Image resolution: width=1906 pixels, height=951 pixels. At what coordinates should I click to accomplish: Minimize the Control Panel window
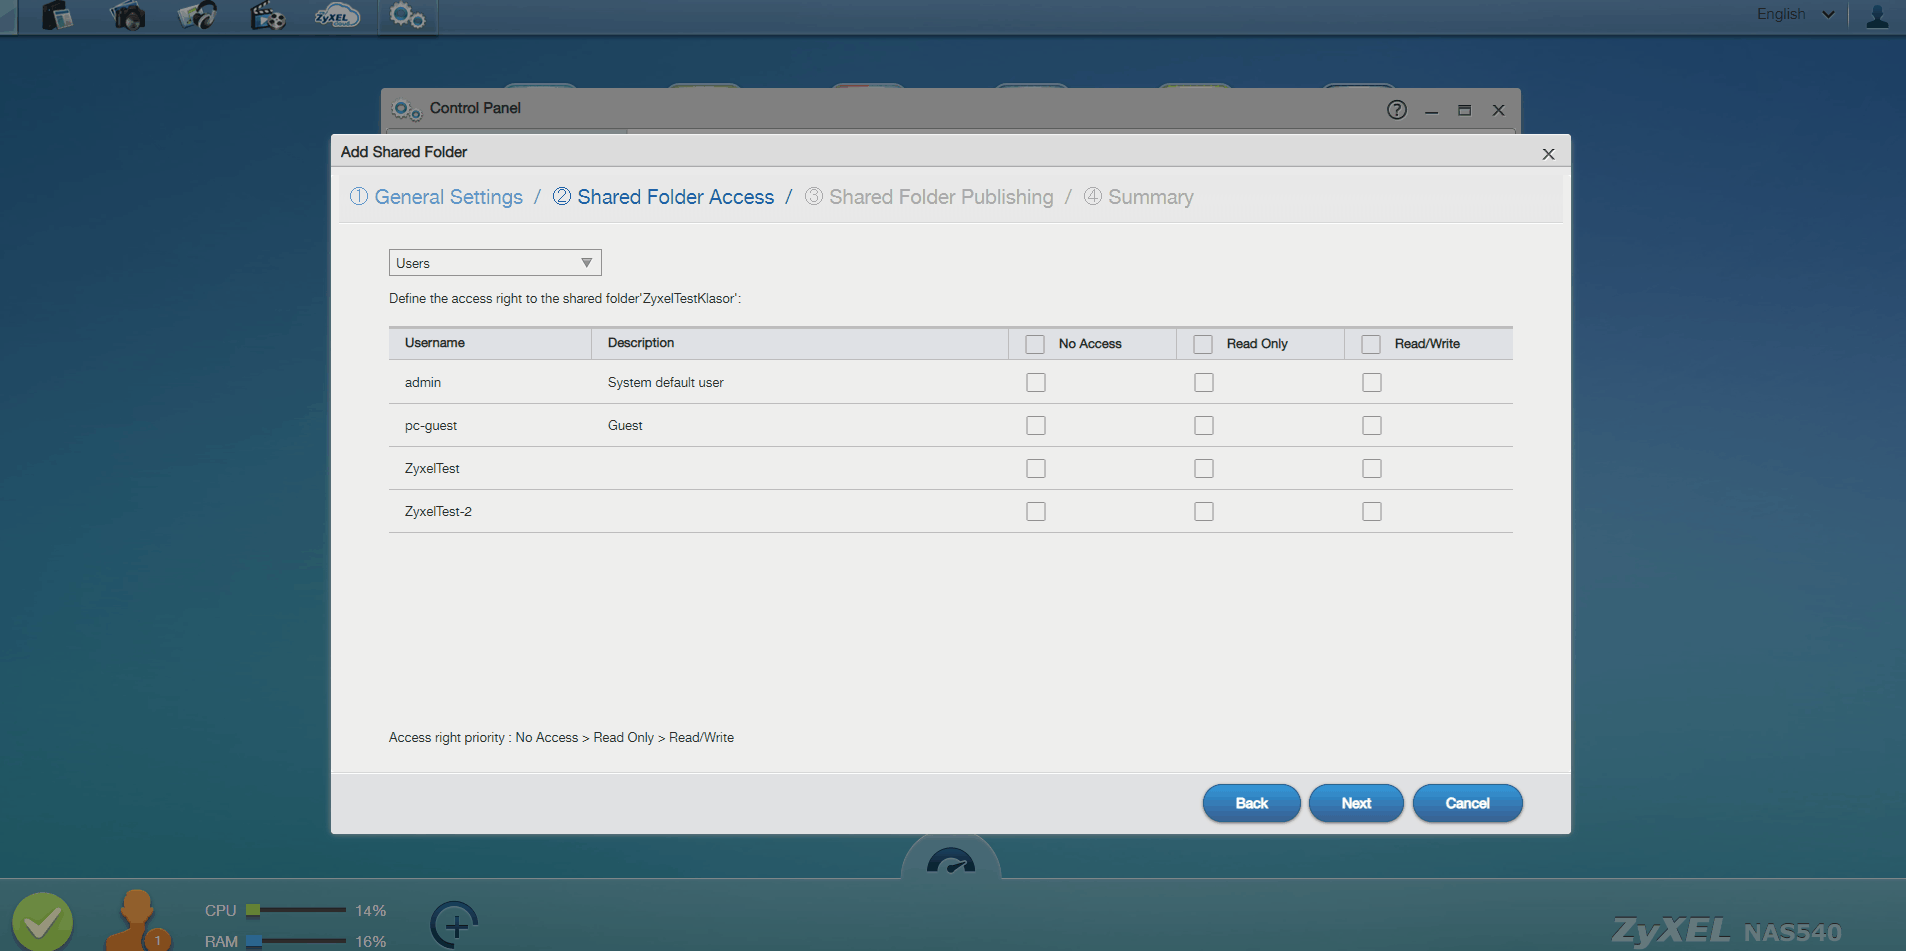click(1431, 110)
